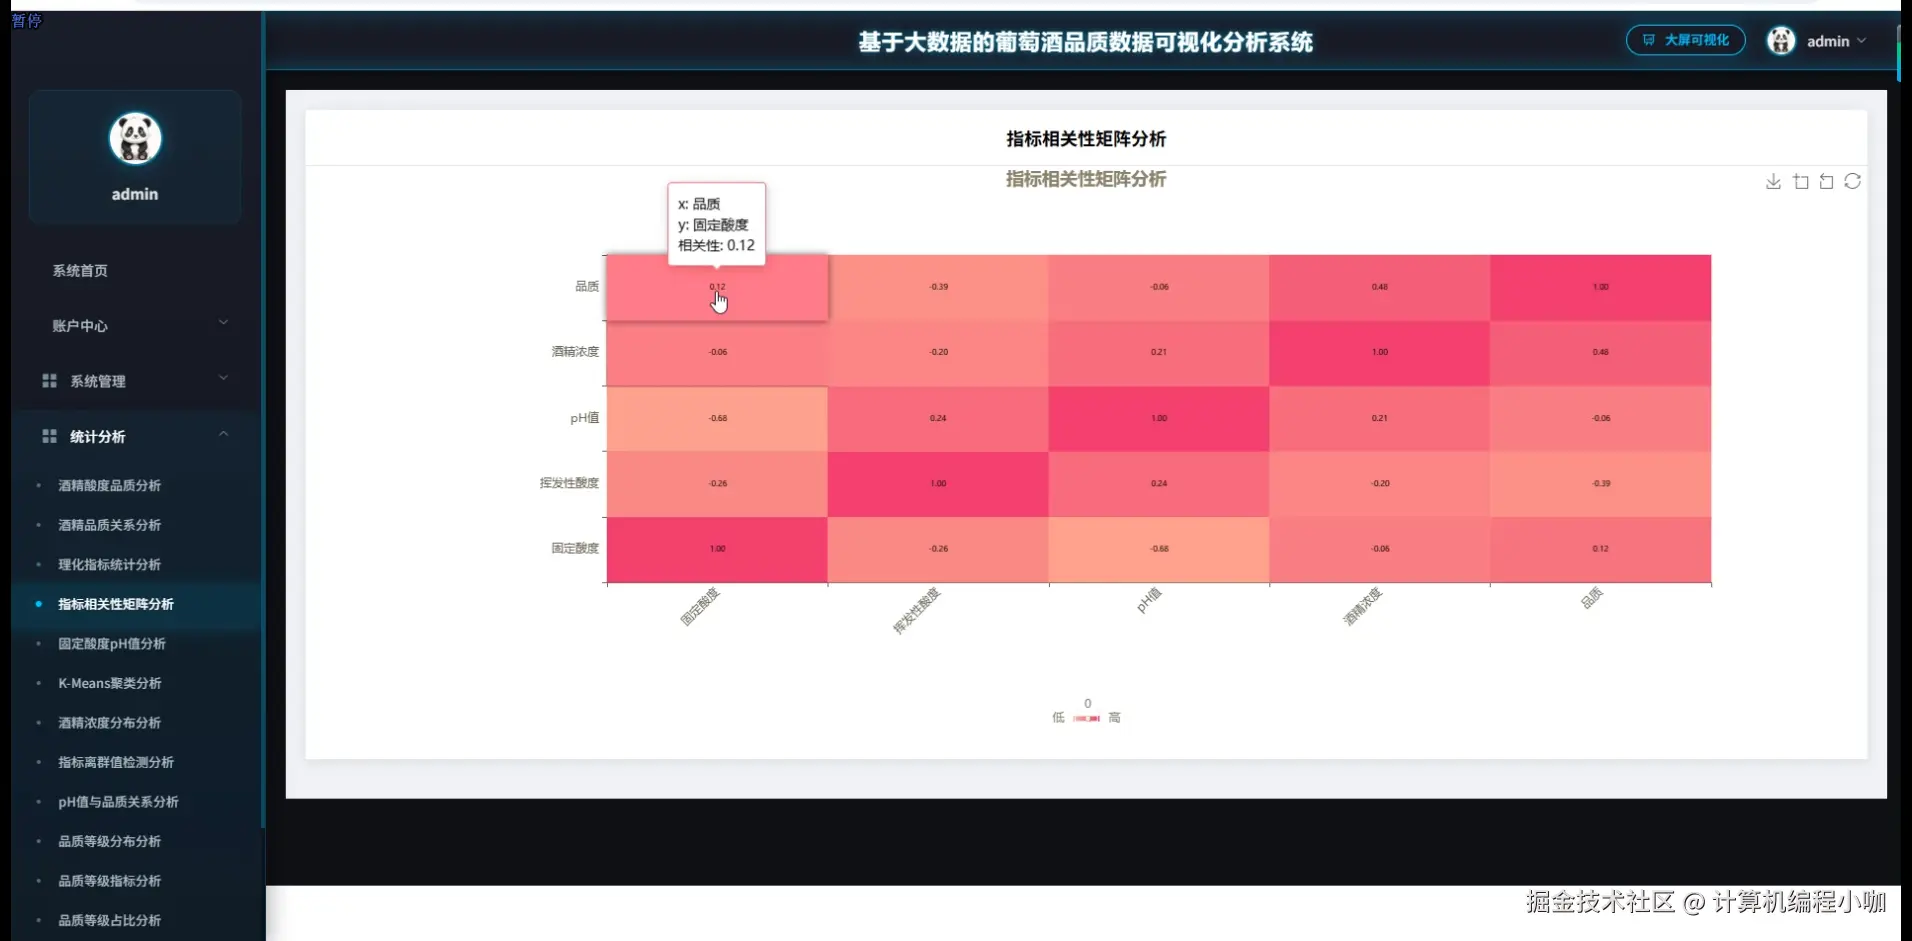Click the 统计分析 grid icon in sidebar
The image size is (1912, 941).
click(49, 436)
